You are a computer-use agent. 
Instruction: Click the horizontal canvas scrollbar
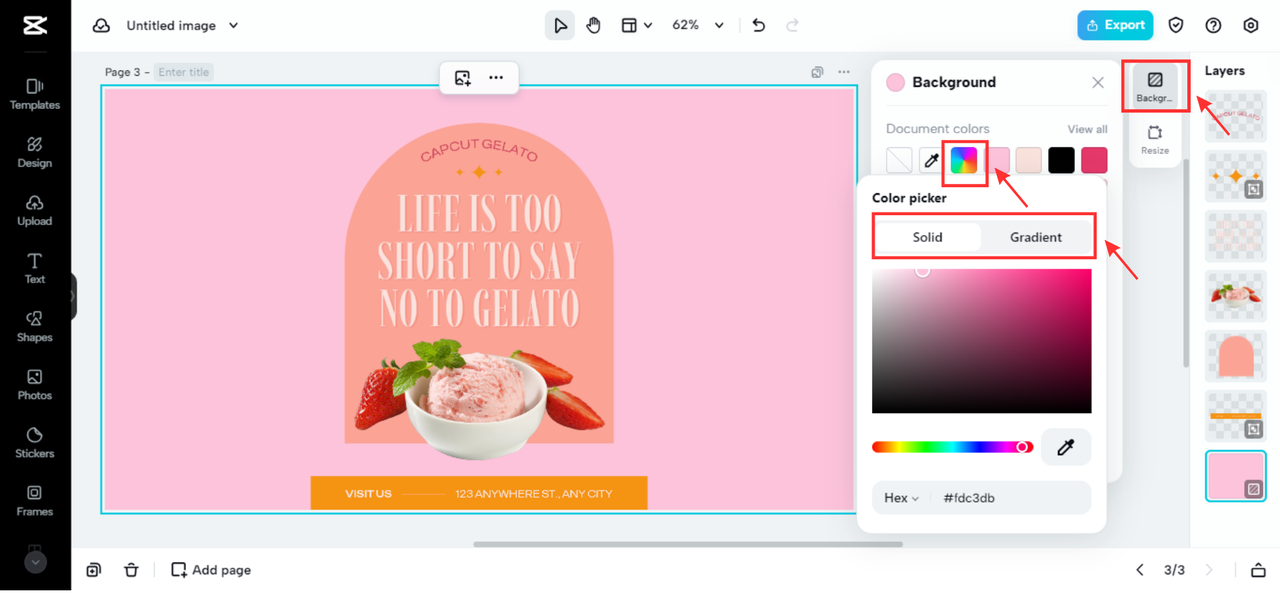click(688, 544)
